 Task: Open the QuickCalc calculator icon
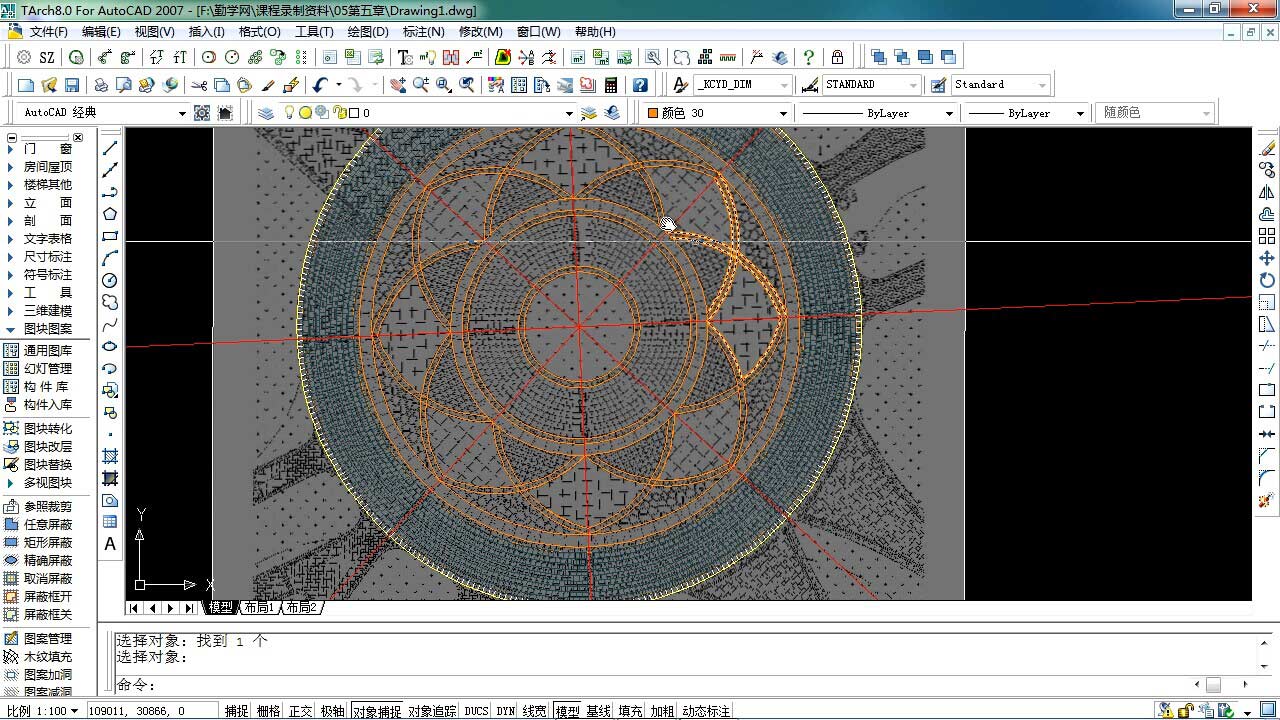[x=611, y=85]
